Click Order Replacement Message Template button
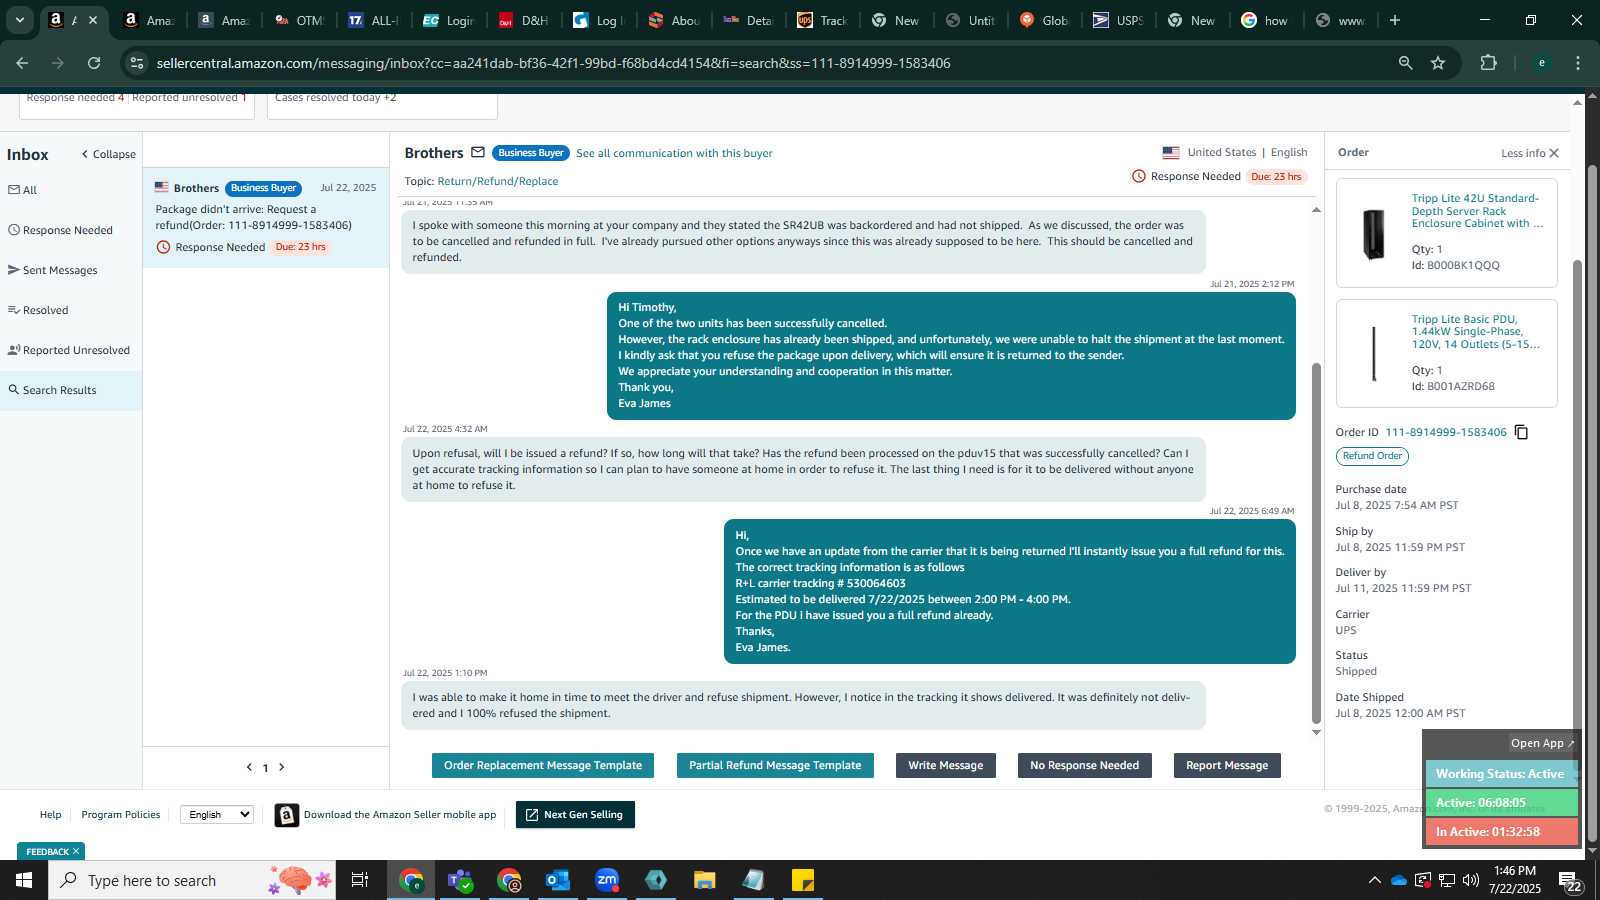This screenshot has height=900, width=1600. (543, 765)
